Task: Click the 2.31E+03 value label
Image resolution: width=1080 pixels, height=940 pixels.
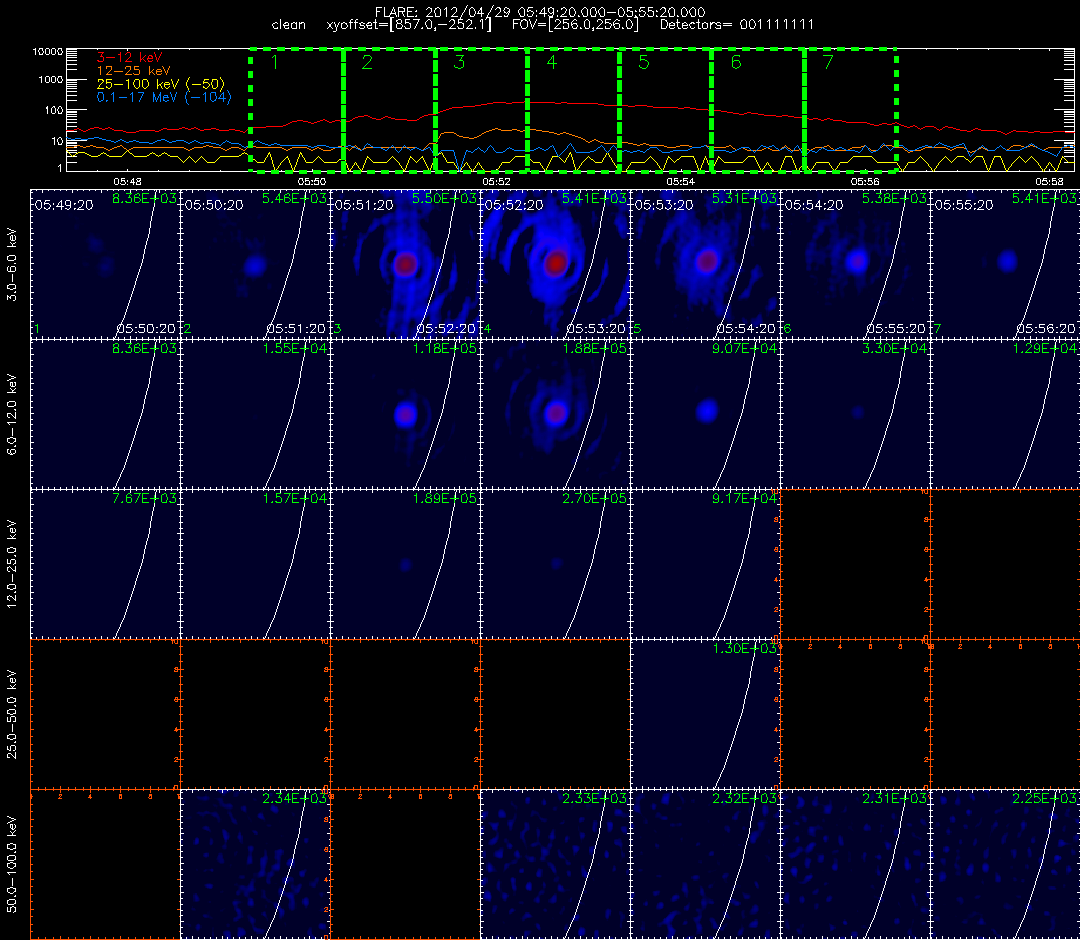Action: (x=894, y=798)
